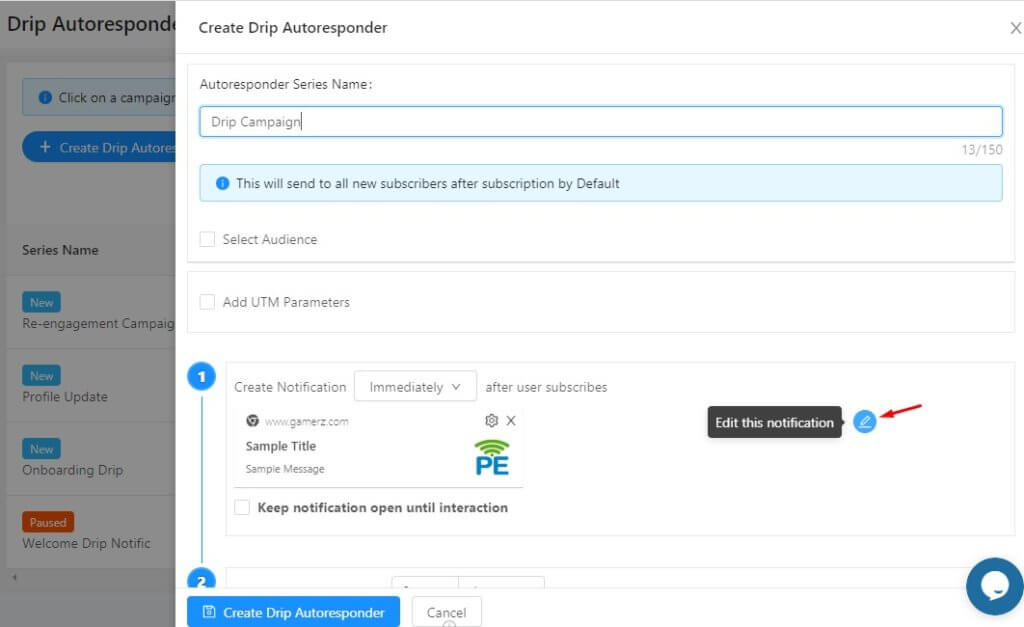Click the New badge above Profile Update
Viewport: 1024px width, 627px height.
pos(41,376)
